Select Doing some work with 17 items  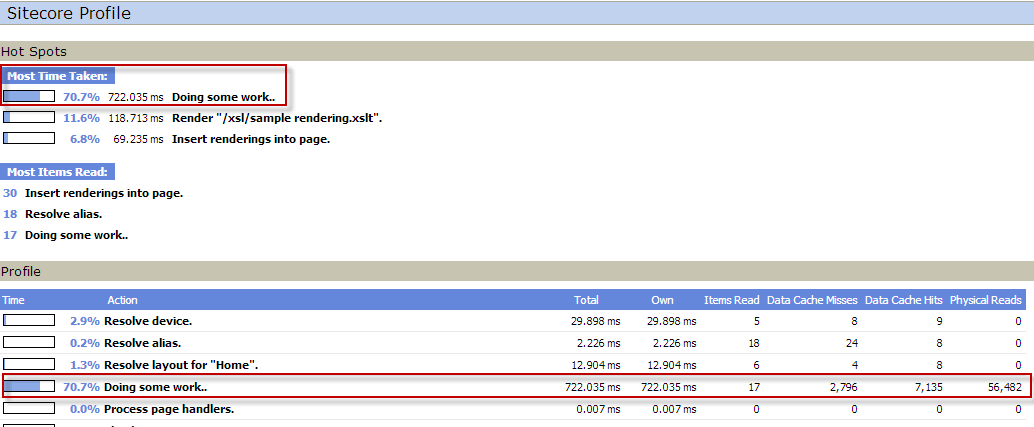[76, 235]
